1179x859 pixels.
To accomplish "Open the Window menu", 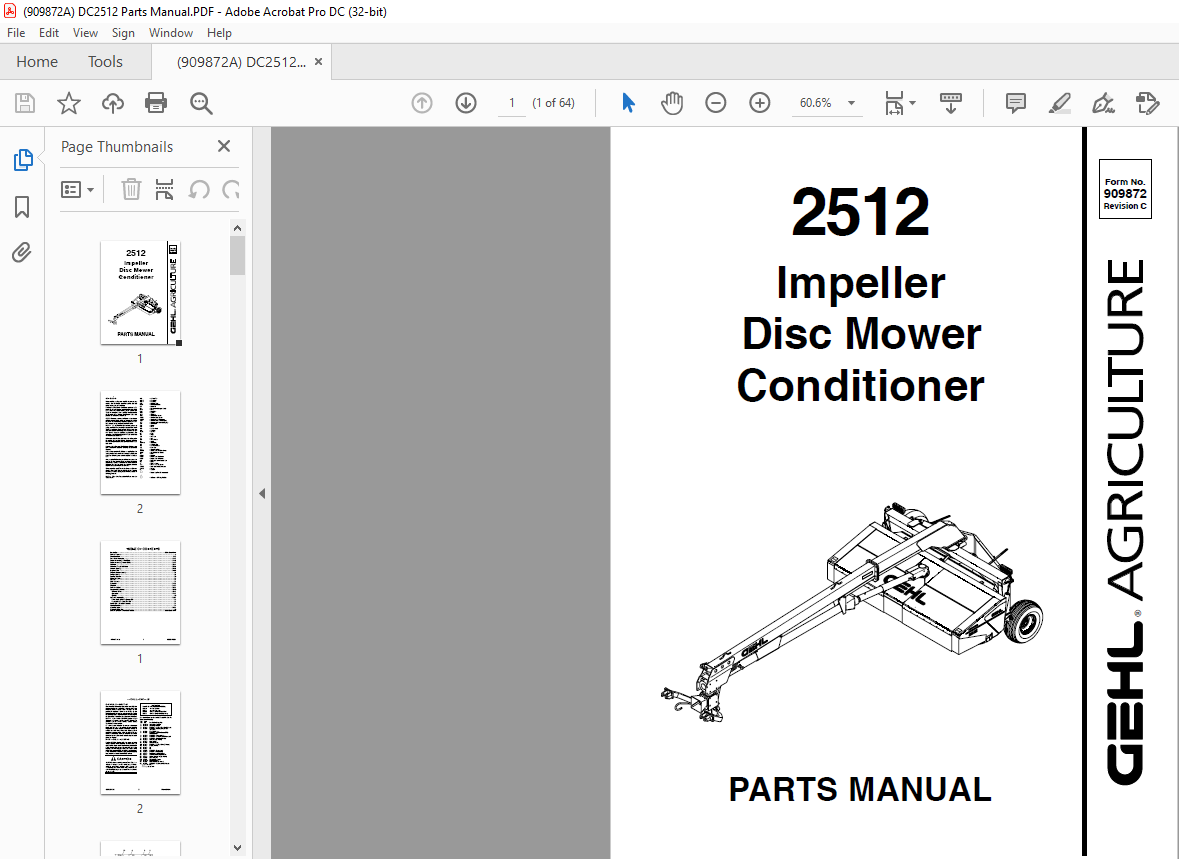I will pos(171,32).
